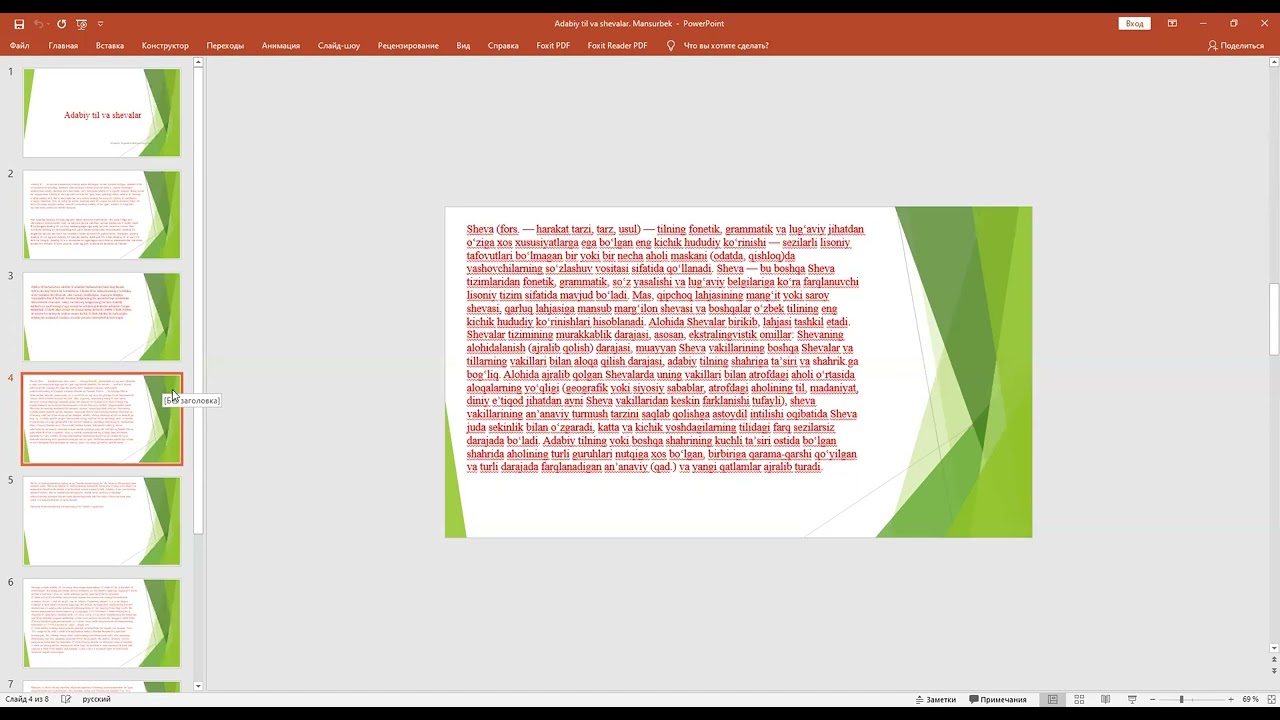Open Ribbon Display Options icon
The width and height of the screenshot is (1280, 720).
(x=1172, y=23)
